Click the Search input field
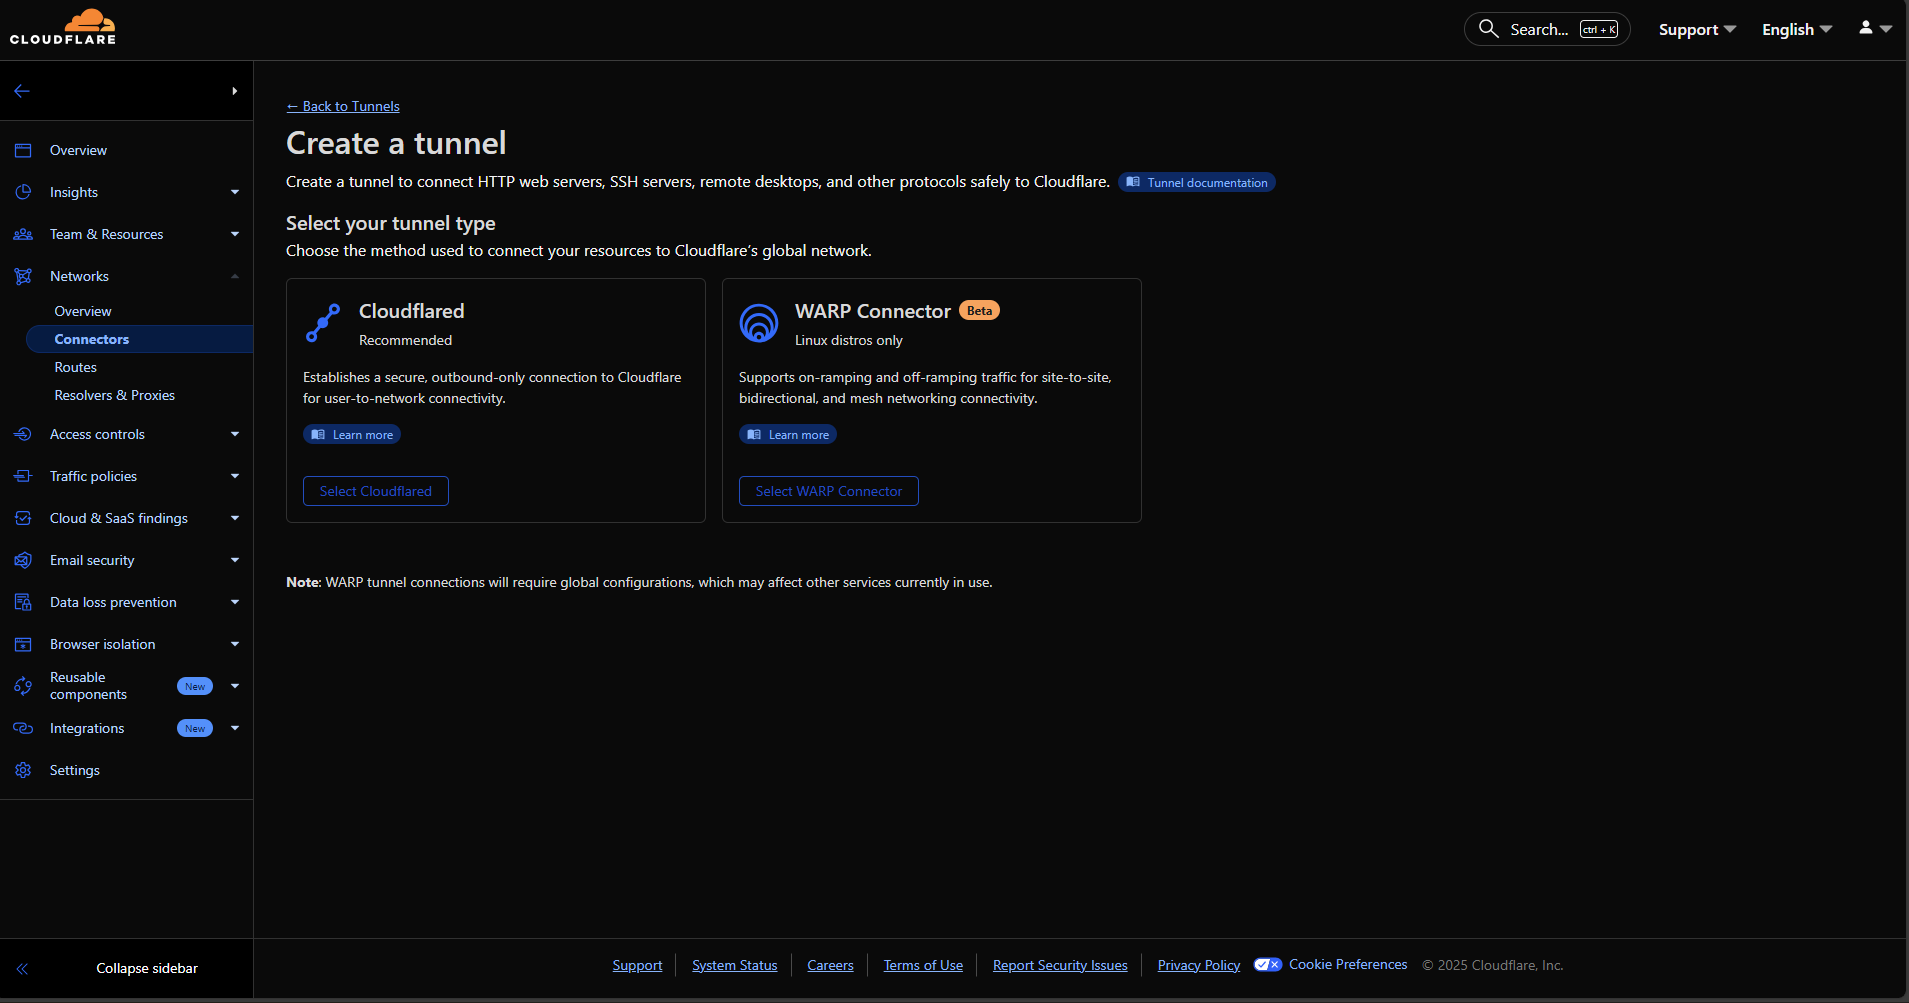Viewport: 1909px width, 1003px height. click(x=1547, y=29)
